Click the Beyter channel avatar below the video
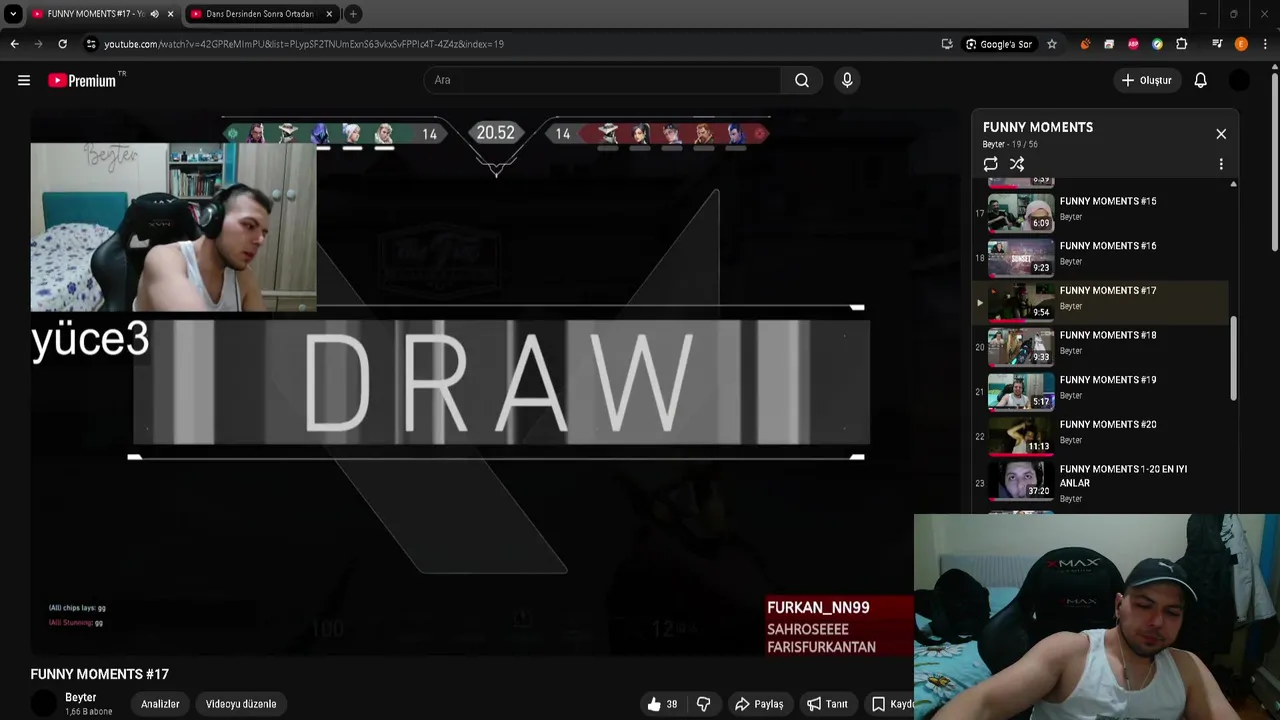The height and width of the screenshot is (720, 1280). pos(44,704)
